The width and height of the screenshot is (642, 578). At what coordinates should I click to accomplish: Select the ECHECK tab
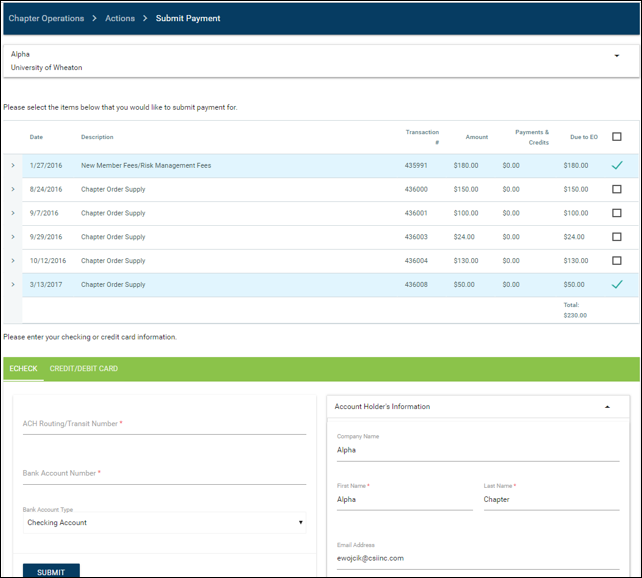pos(23,368)
